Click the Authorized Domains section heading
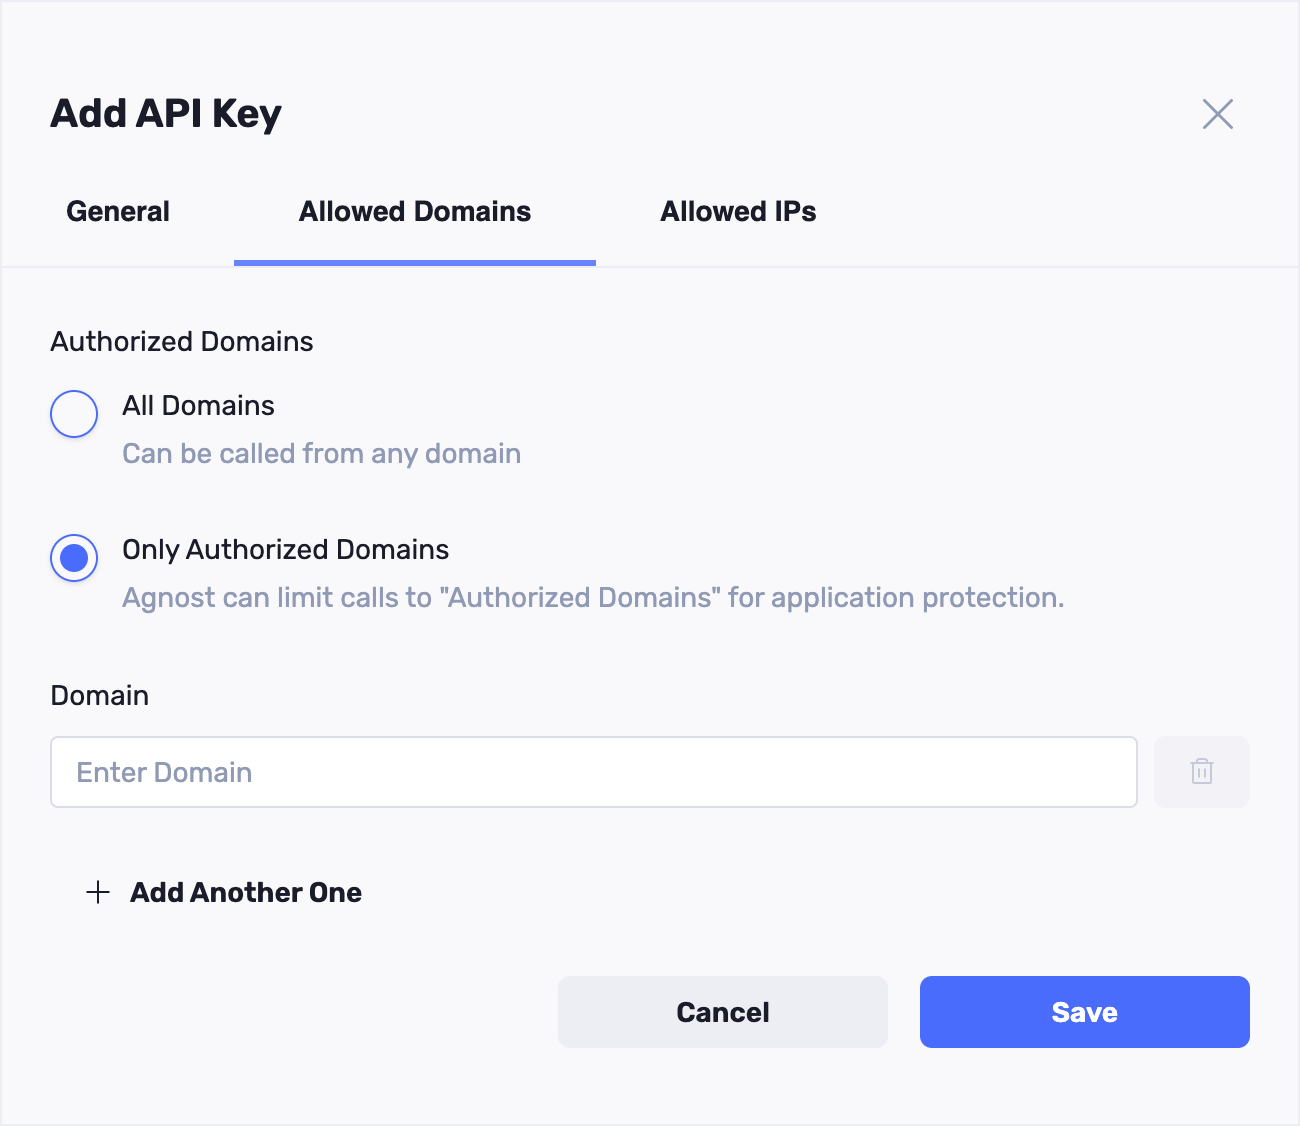Viewport: 1300px width, 1126px height. [x=182, y=342]
